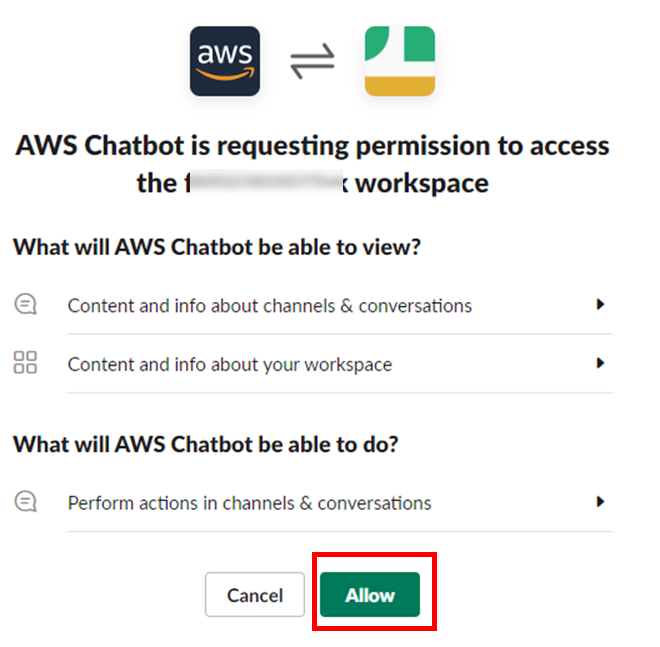Cancel the permission request

click(x=255, y=594)
